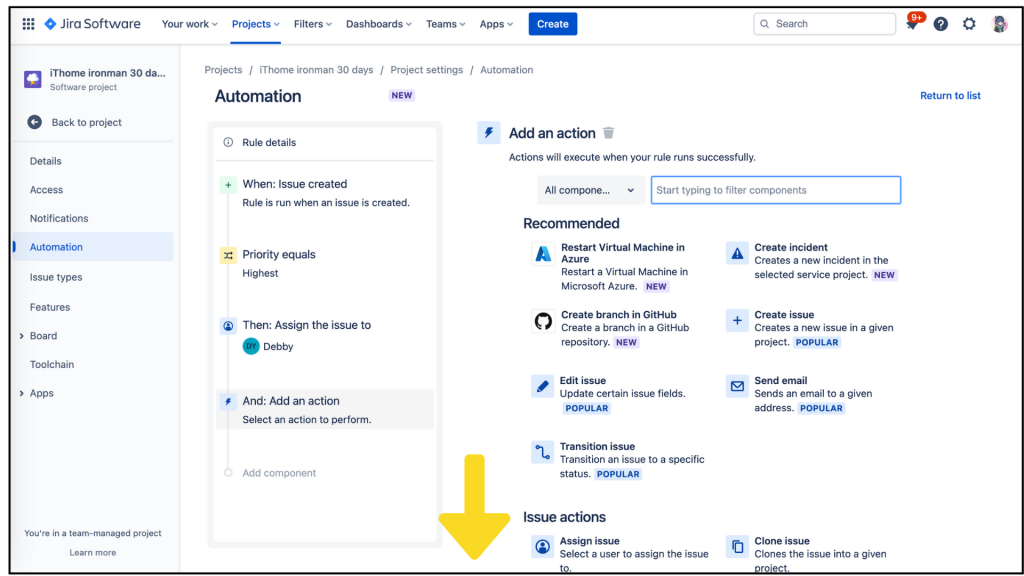The height and width of the screenshot is (576, 1024).
Task: Click the blue Create button
Action: 552,24
